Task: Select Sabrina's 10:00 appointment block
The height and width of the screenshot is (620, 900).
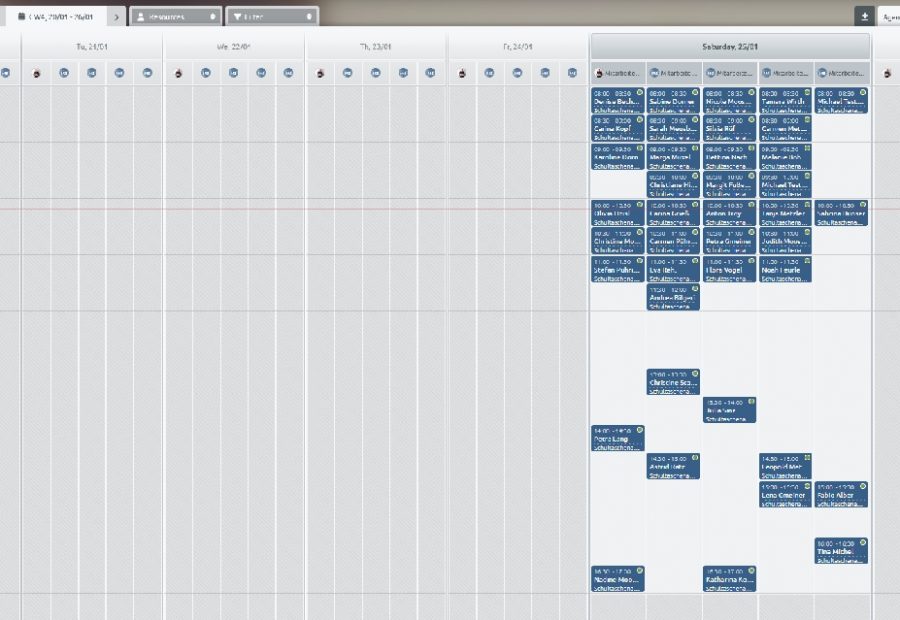Action: click(x=840, y=213)
